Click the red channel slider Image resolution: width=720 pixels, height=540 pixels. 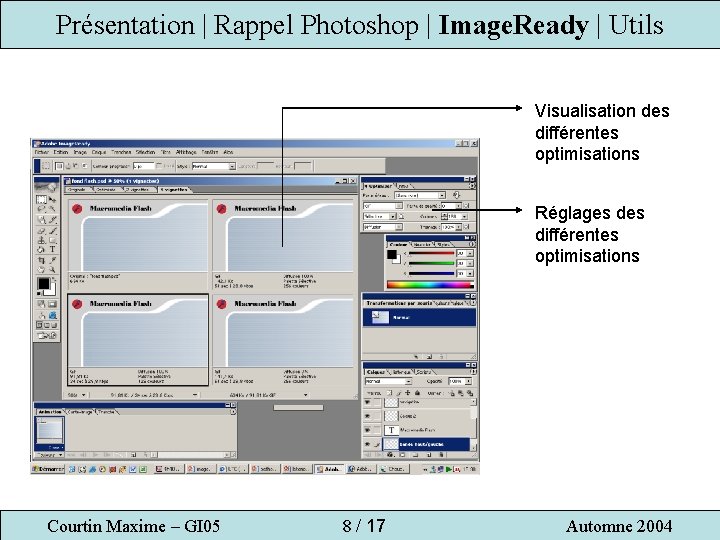(x=431, y=253)
